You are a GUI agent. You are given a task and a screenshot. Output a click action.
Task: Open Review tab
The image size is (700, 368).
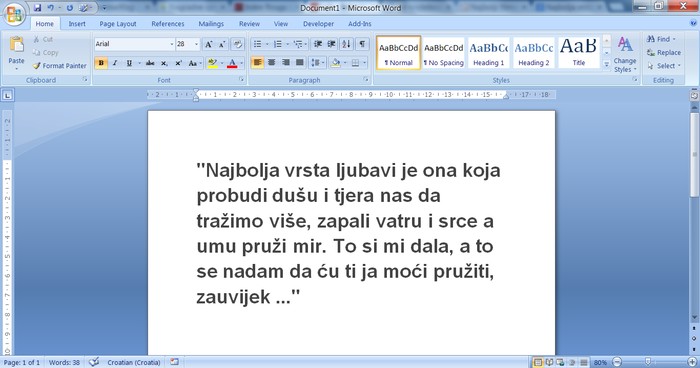coord(249,24)
